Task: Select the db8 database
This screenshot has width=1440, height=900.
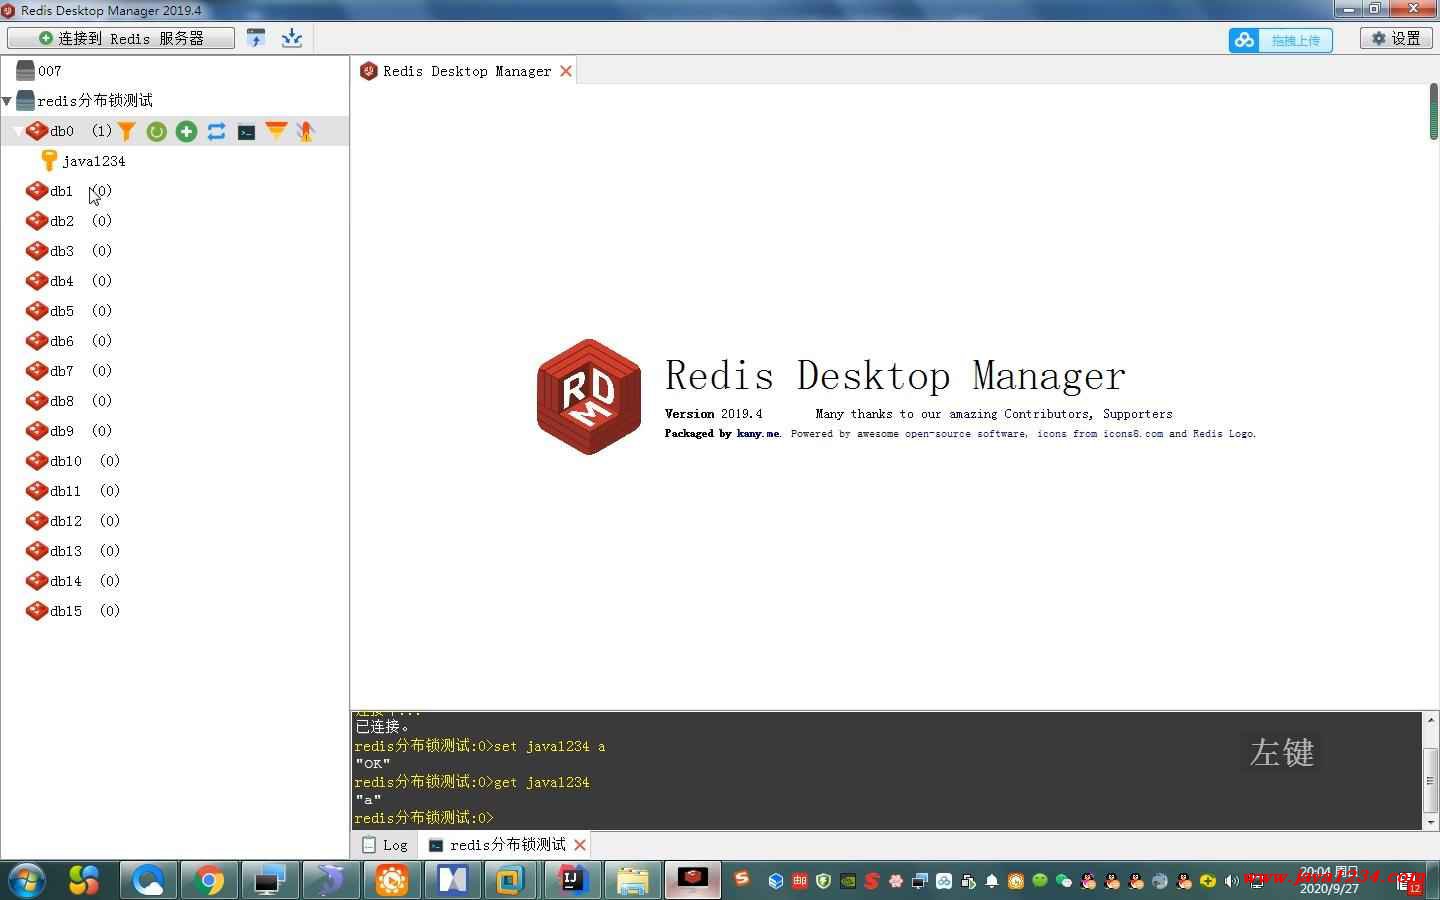Action: coord(62,401)
